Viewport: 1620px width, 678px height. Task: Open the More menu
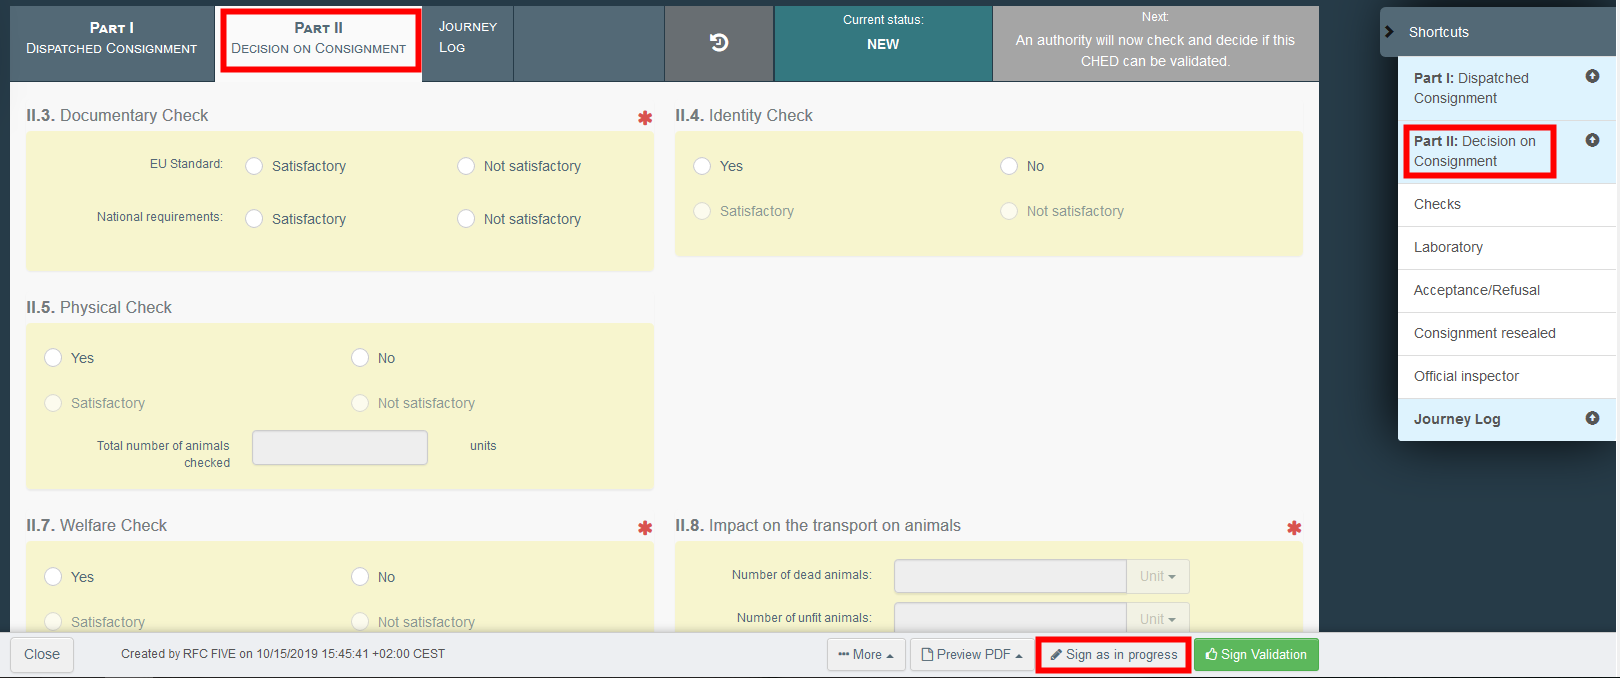(866, 655)
